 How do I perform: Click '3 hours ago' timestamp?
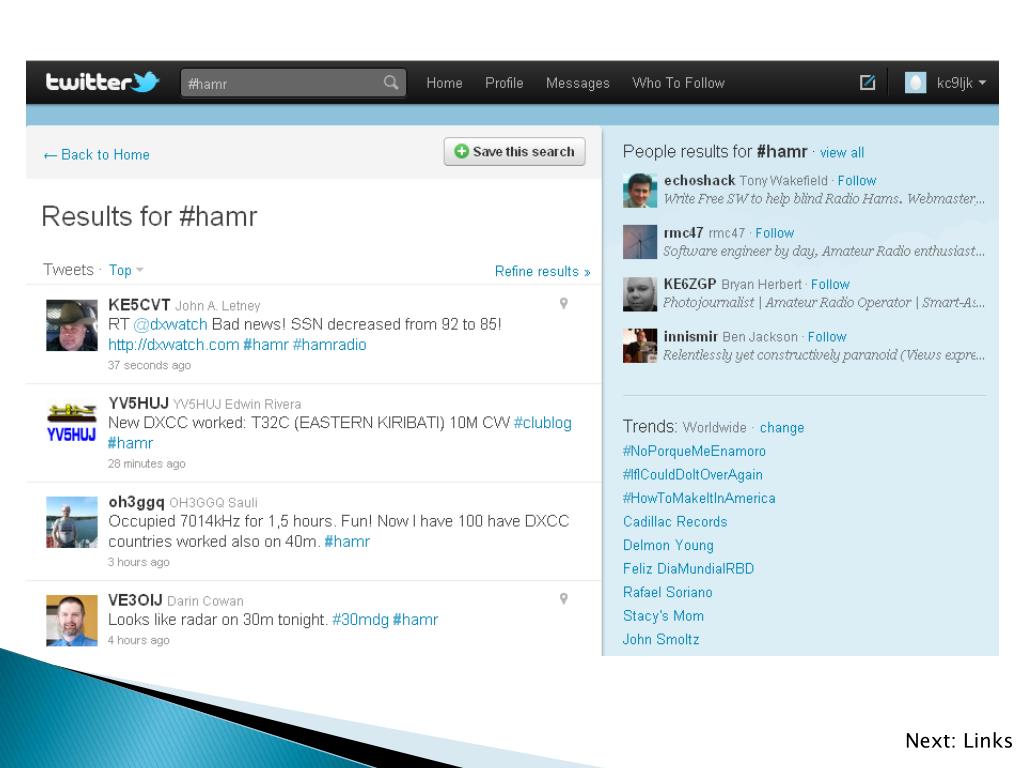[x=138, y=562]
